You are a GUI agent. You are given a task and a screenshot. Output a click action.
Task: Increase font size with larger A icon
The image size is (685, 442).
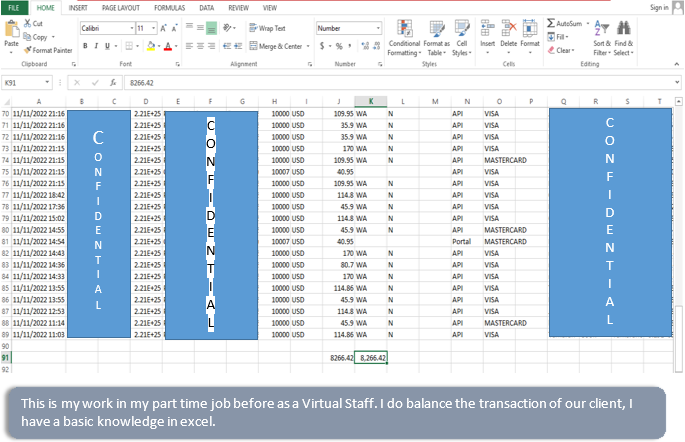pos(163,28)
